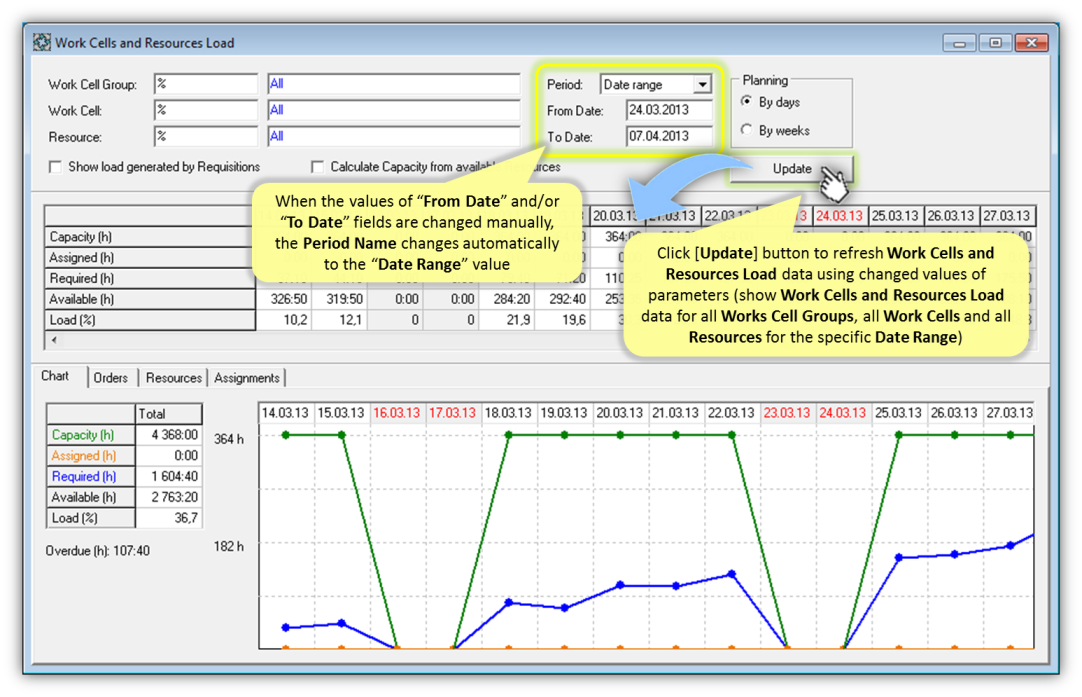
Task: Click the 4 368:00 total capacity value
Action: pyautogui.click(x=168, y=435)
